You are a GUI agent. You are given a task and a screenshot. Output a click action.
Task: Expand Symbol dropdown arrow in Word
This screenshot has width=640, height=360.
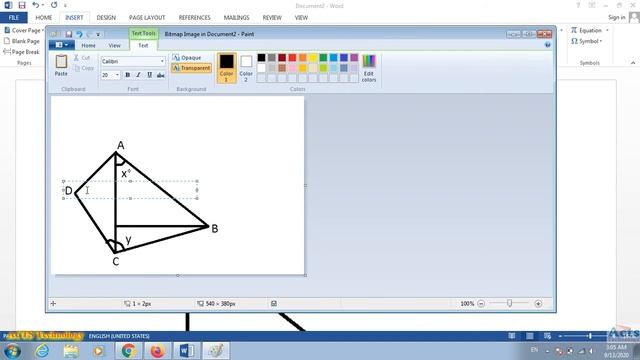coord(601,41)
